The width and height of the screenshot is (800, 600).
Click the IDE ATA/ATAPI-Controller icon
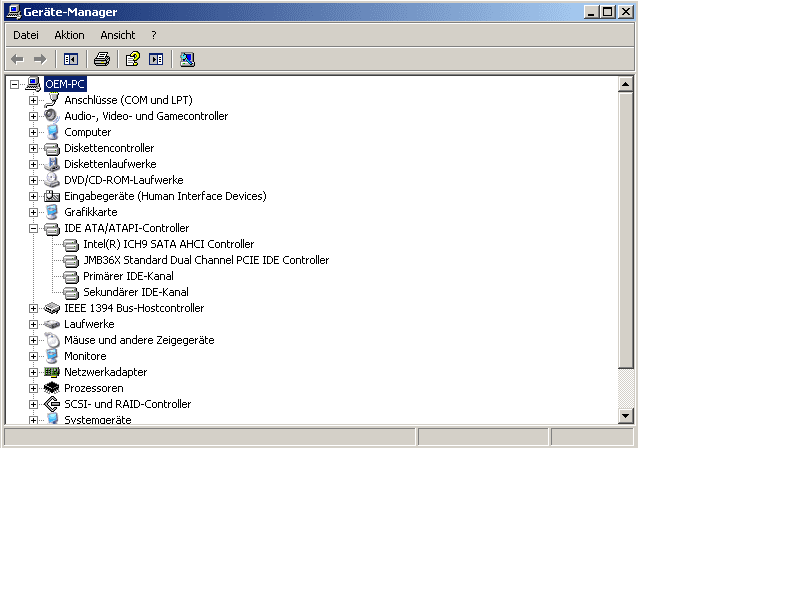(52, 229)
